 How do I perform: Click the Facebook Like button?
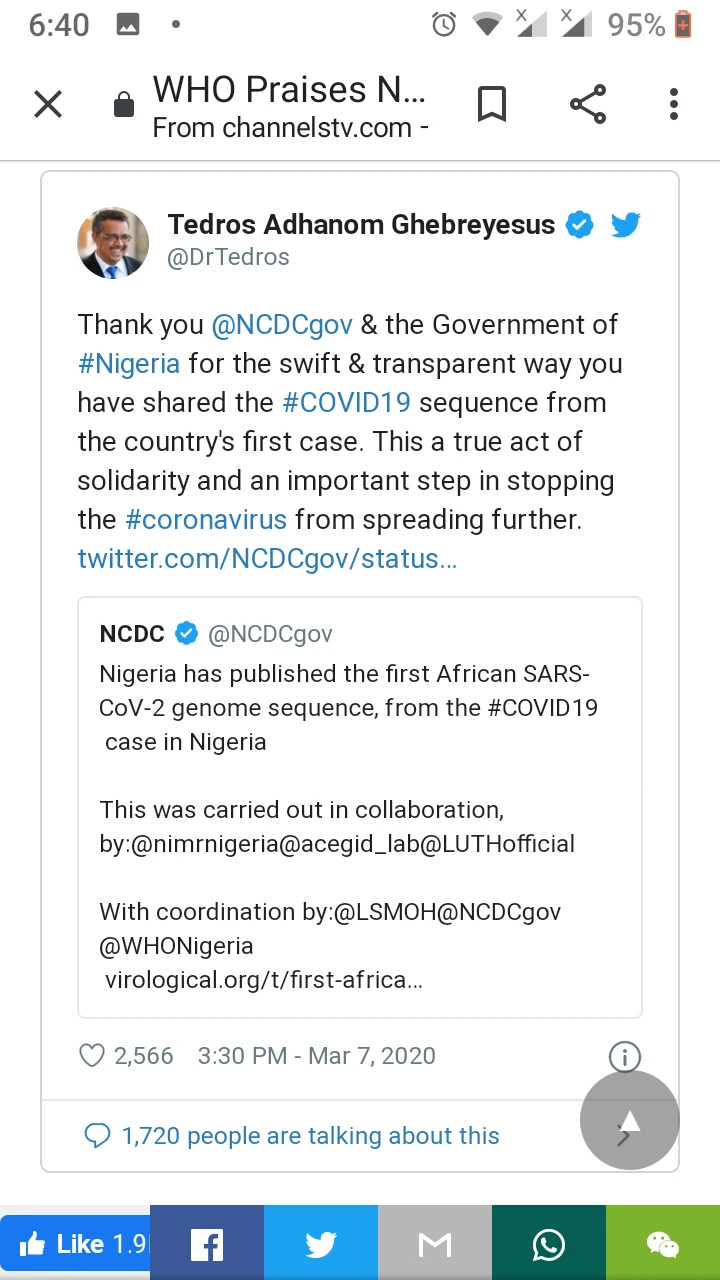(75, 1244)
